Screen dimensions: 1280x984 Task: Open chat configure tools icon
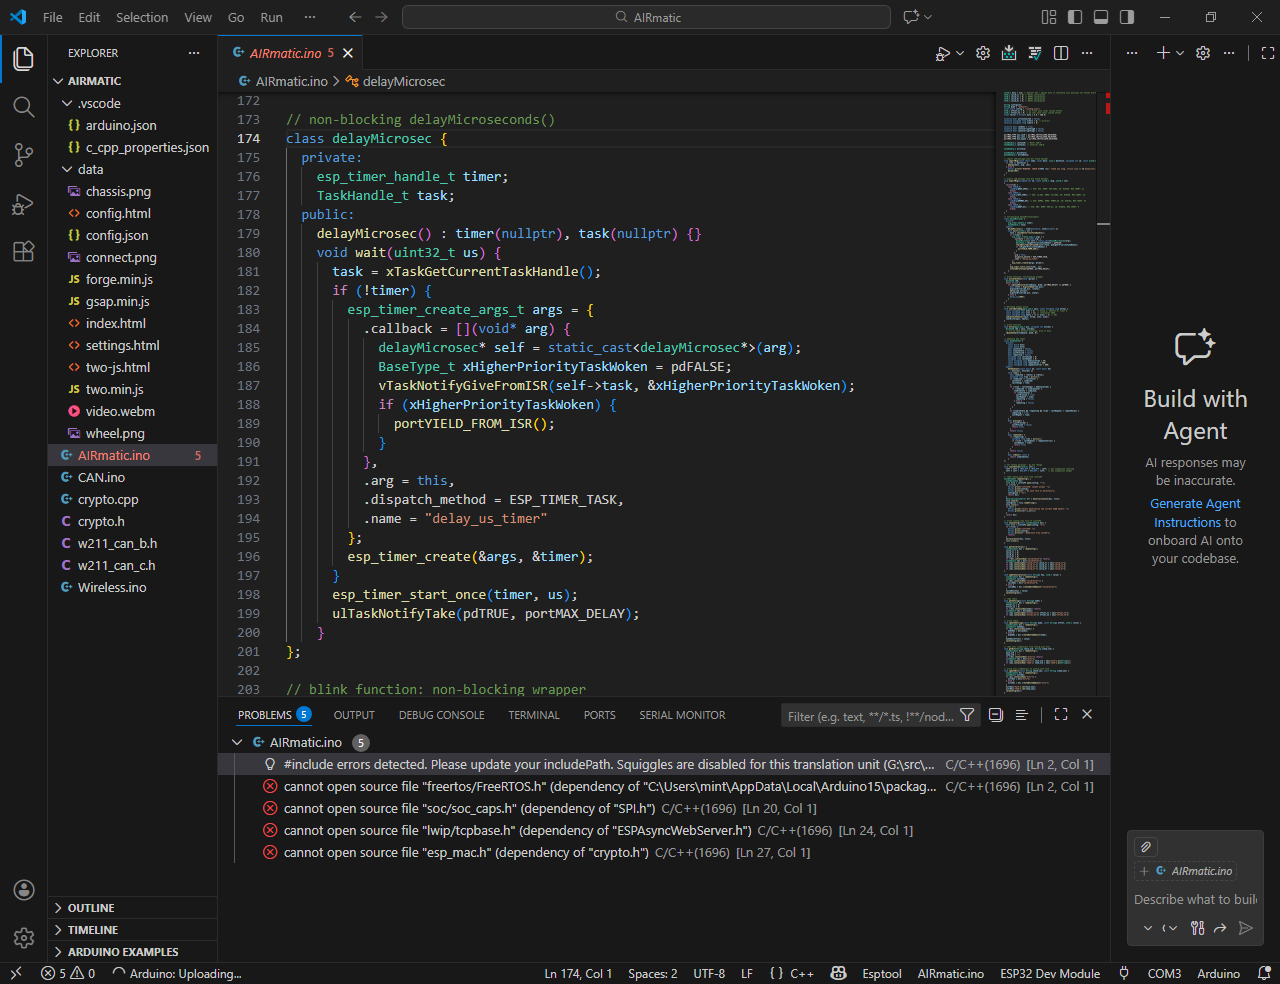1197,928
